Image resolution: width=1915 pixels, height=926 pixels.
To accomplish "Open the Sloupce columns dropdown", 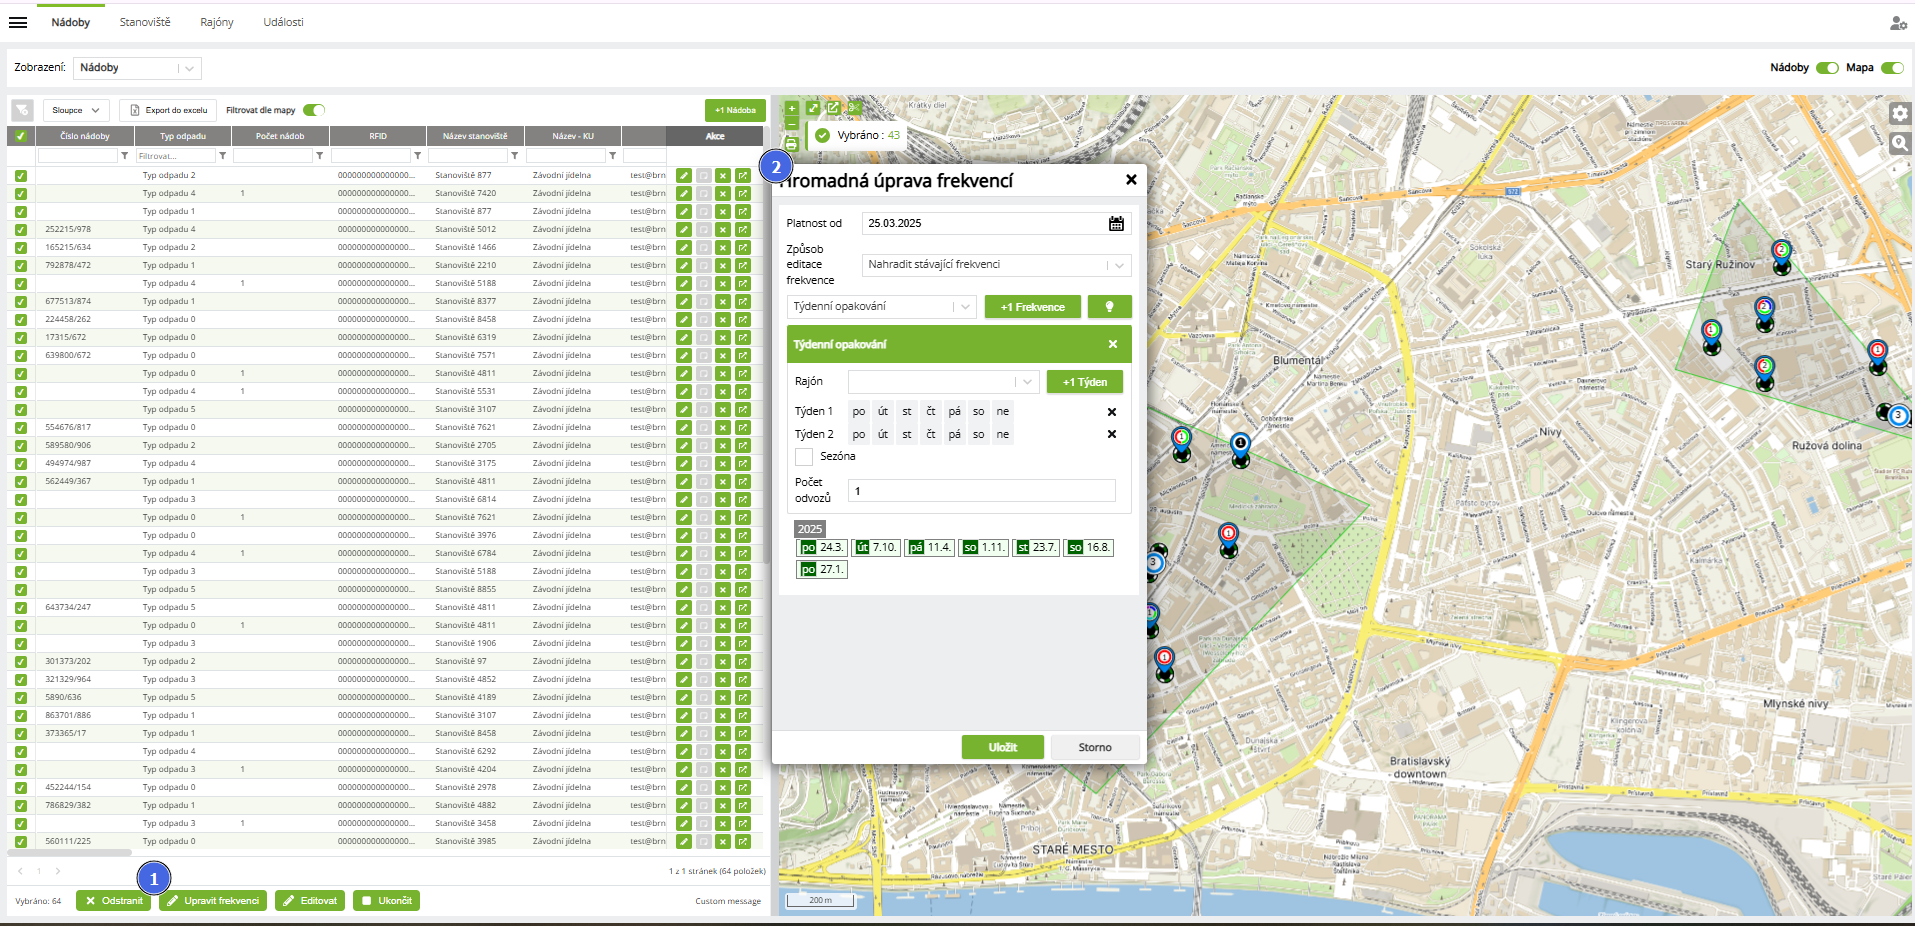I will click(x=76, y=110).
